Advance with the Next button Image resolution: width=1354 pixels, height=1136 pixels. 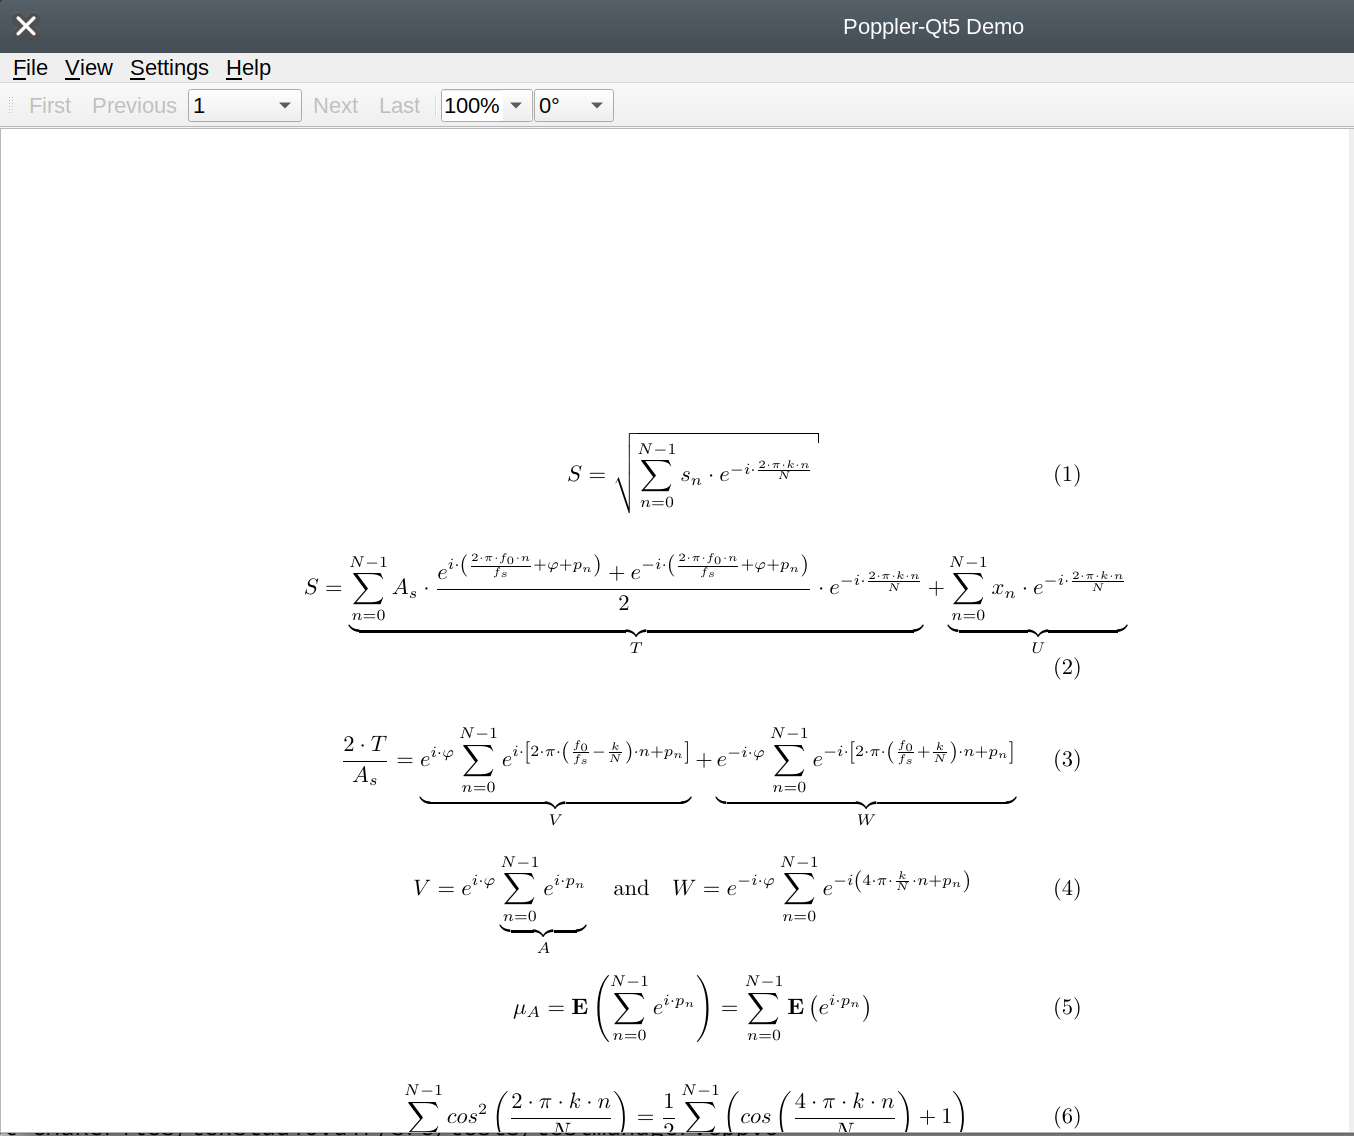click(335, 105)
